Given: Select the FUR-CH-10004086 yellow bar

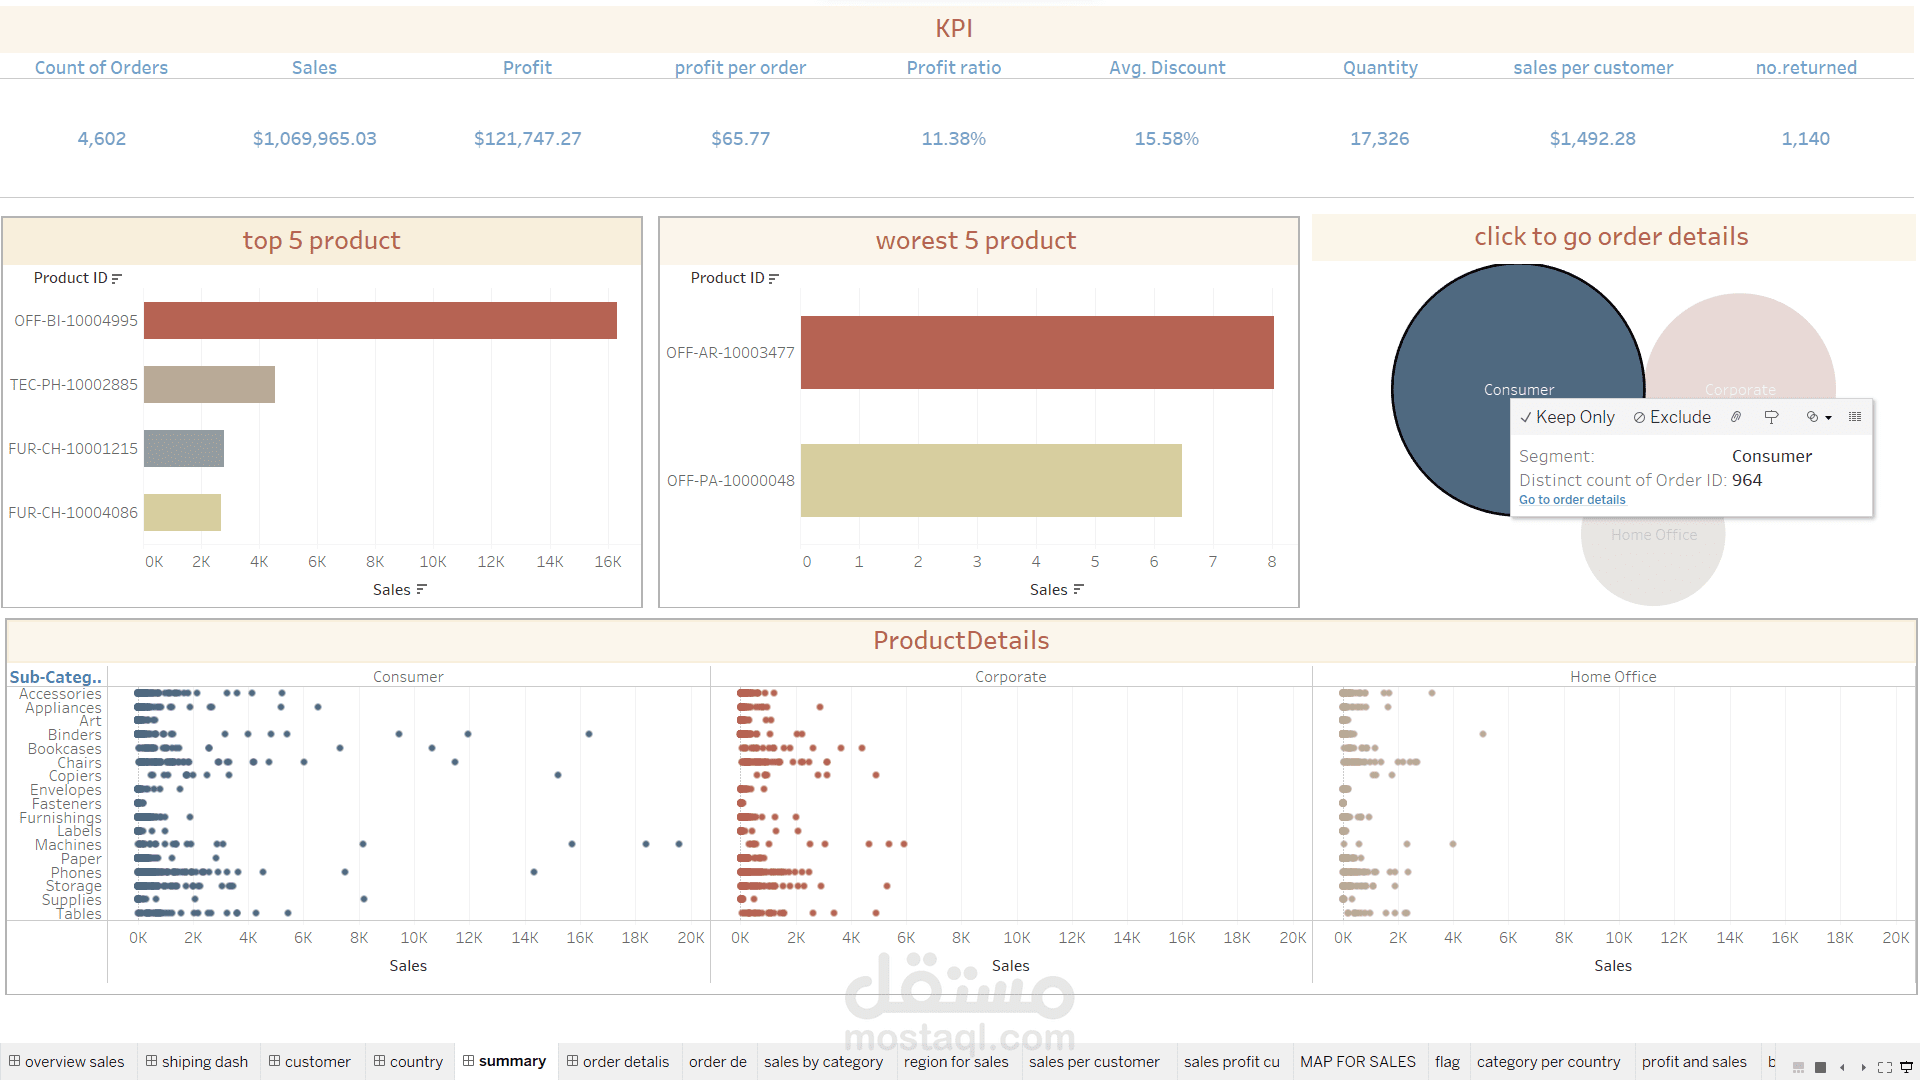Looking at the screenshot, I should click(x=182, y=512).
